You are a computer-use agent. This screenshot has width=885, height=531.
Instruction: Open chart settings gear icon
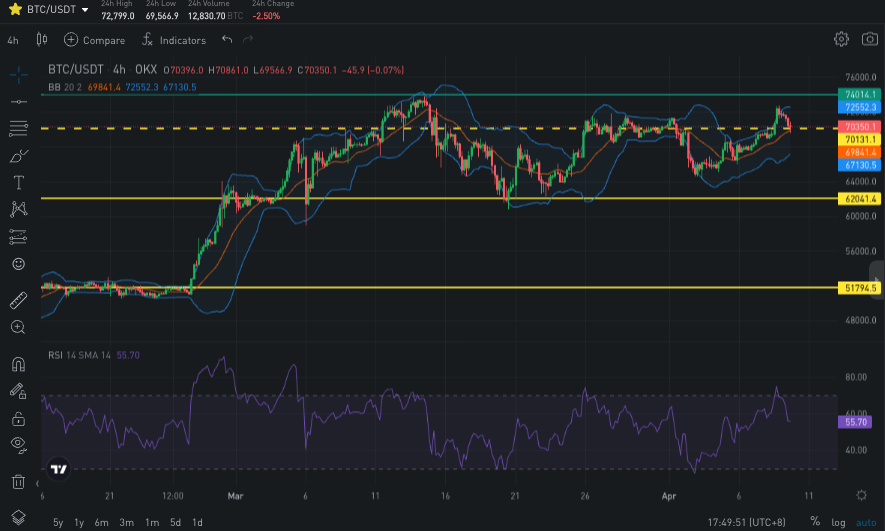[x=841, y=39]
